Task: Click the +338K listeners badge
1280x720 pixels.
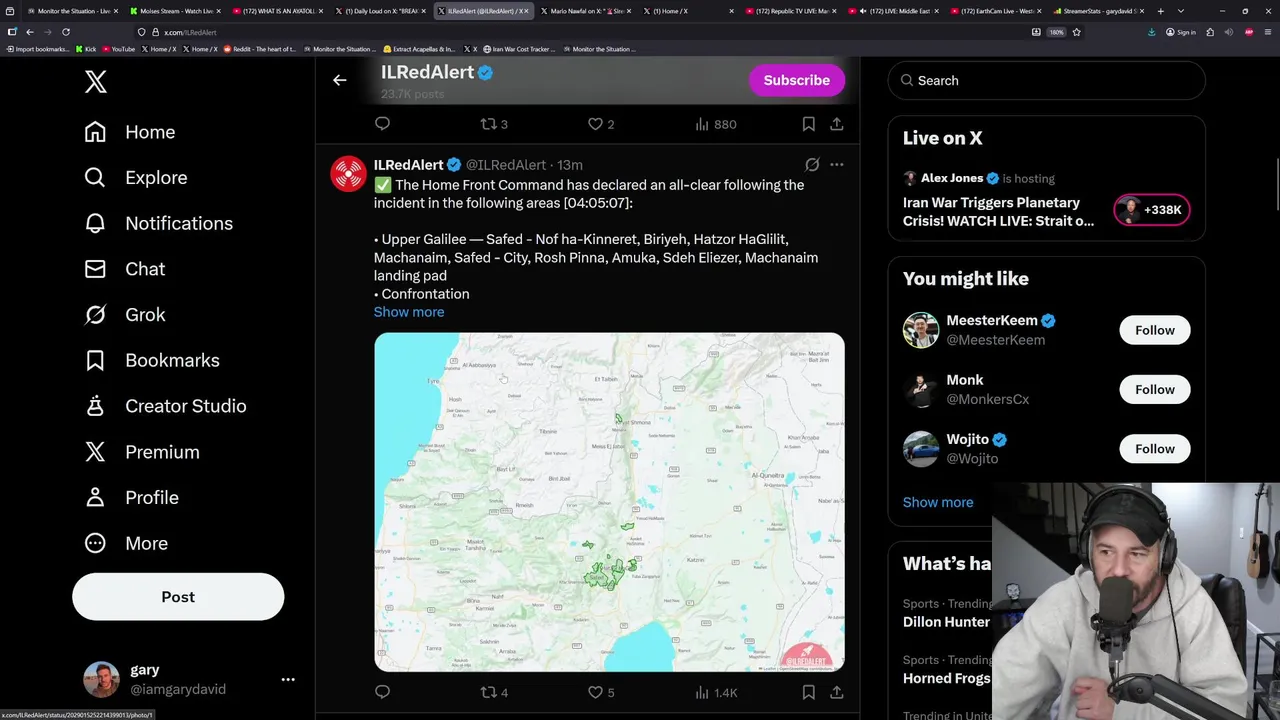Action: point(1151,210)
